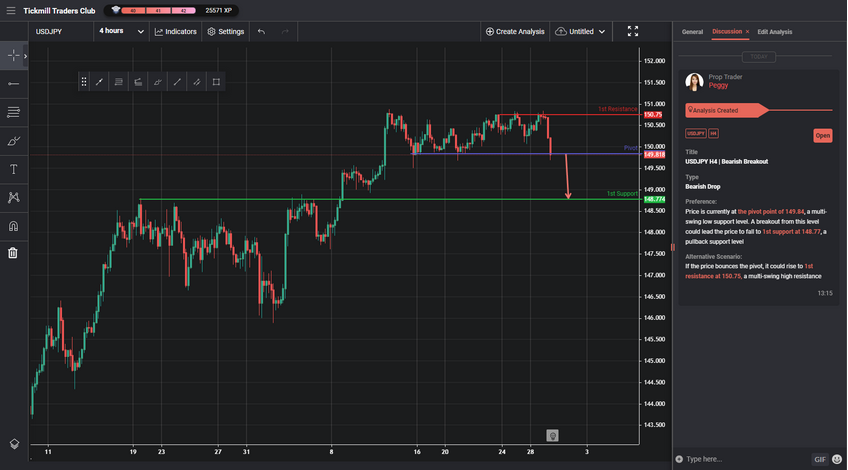Select the crosshair cursor tool
This screenshot has height=470, width=848.
13,56
